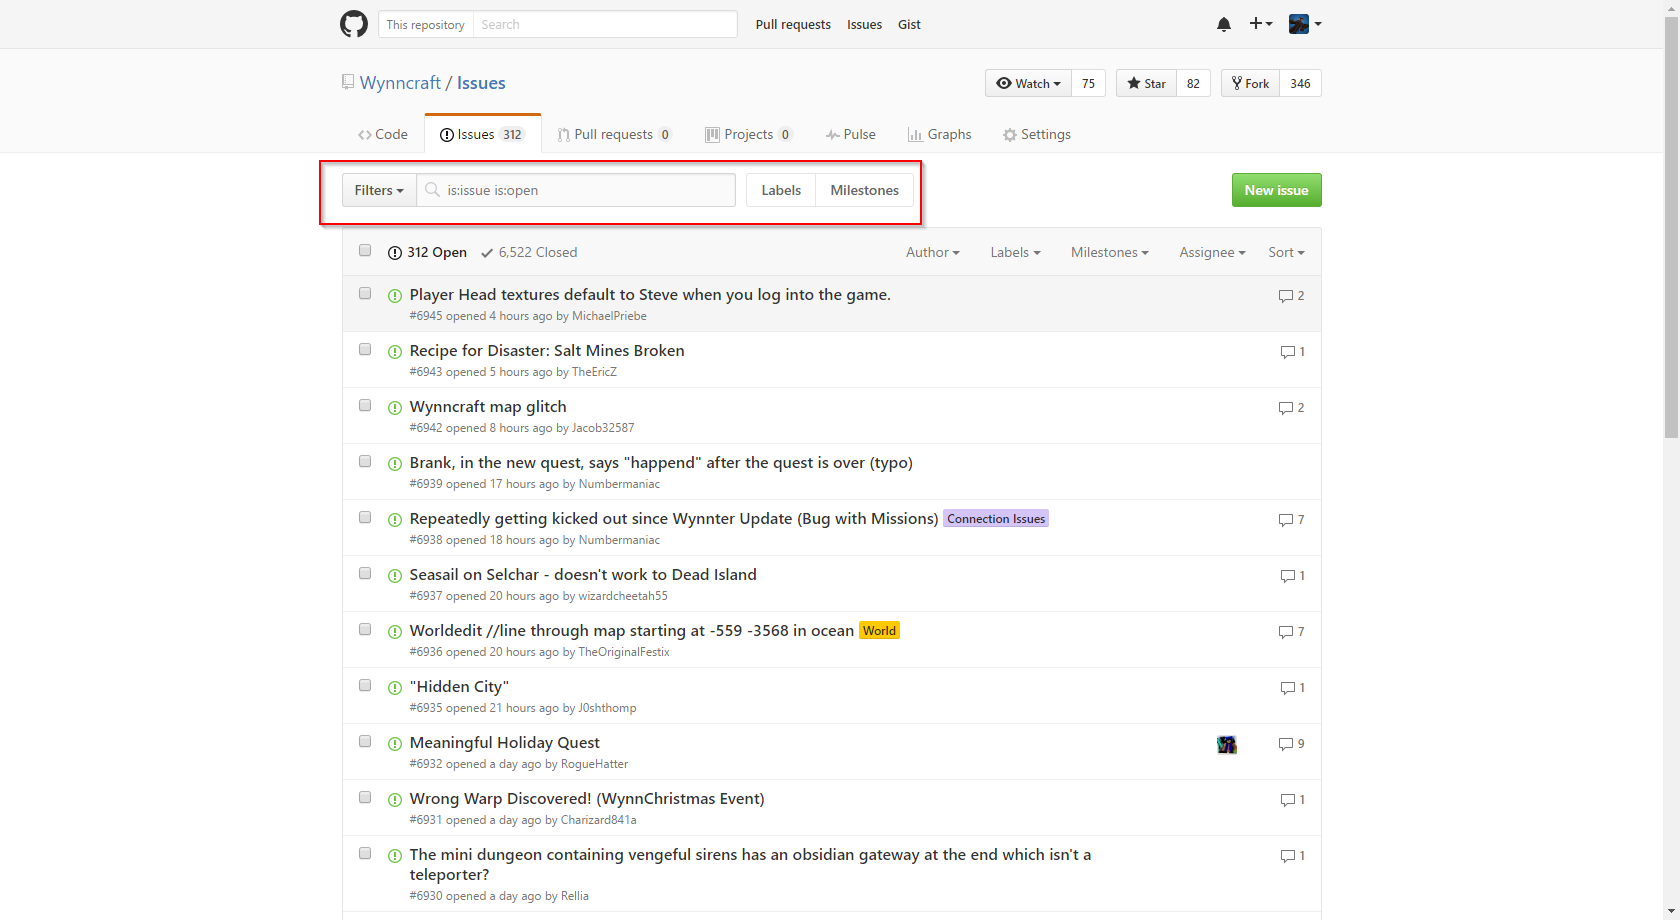Click the repository book icon beside Wynncraft
The image size is (1680, 920).
pyautogui.click(x=348, y=82)
